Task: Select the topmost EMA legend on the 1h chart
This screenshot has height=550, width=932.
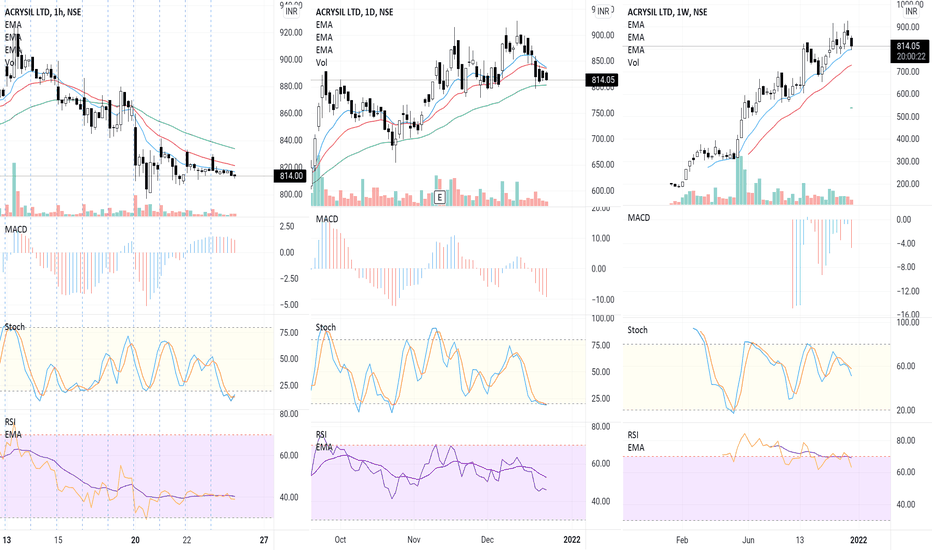Action: pyautogui.click(x=13, y=24)
